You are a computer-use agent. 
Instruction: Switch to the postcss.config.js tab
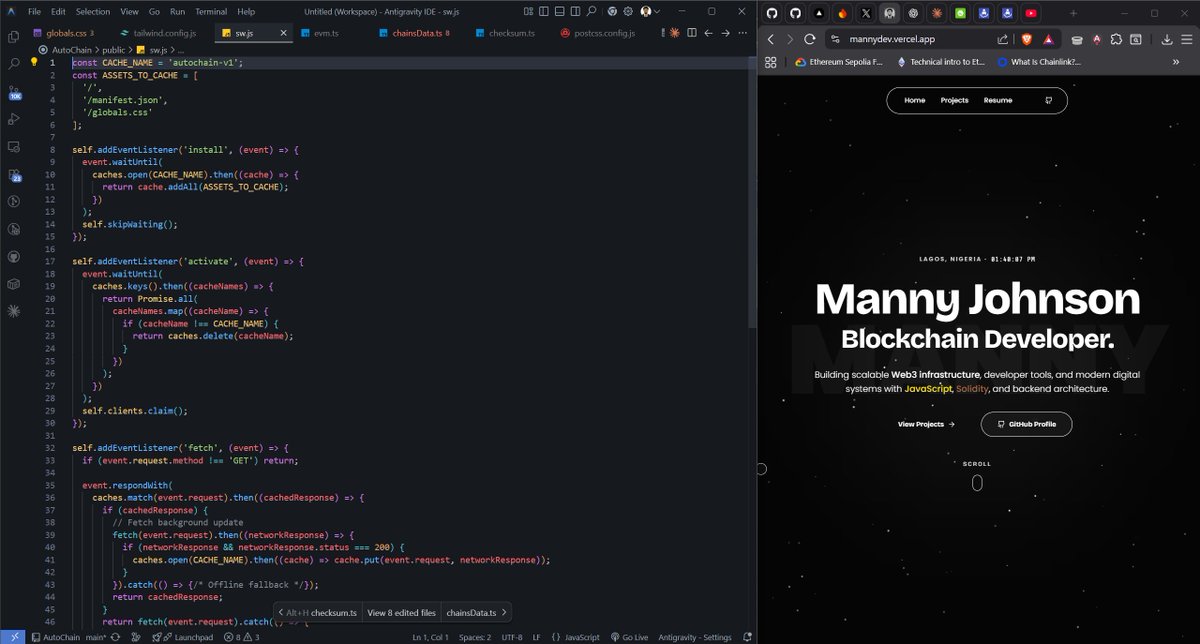click(597, 33)
